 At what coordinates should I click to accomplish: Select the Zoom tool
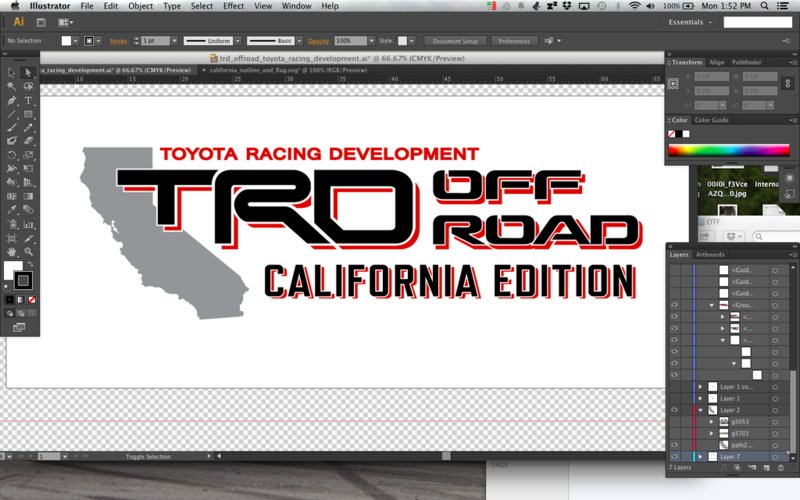[28, 252]
